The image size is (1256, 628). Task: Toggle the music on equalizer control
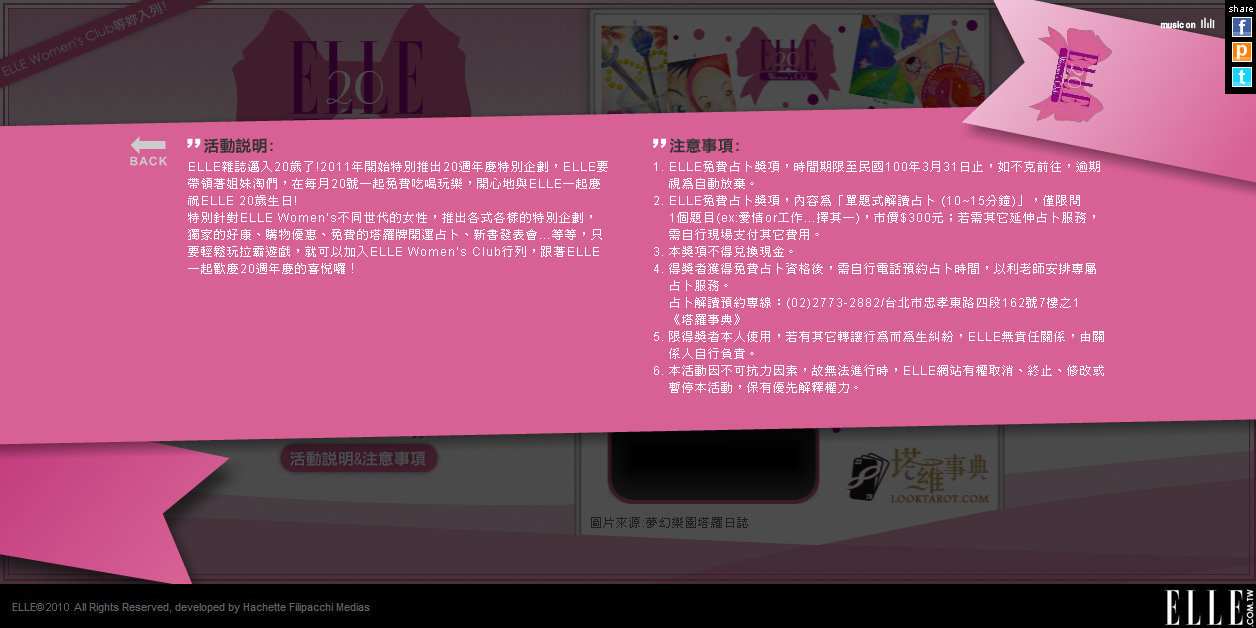[x=1188, y=24]
